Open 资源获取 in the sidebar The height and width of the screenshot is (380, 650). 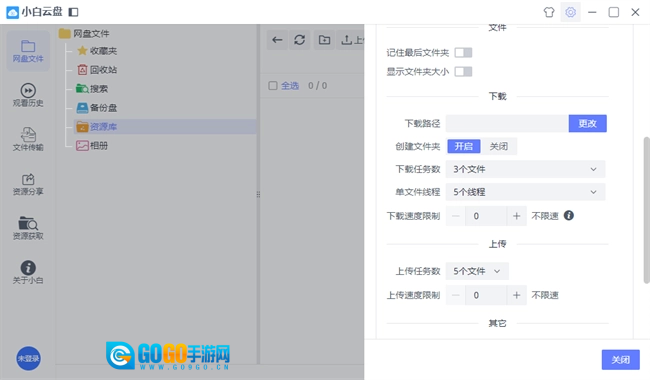pyautogui.click(x=28, y=228)
